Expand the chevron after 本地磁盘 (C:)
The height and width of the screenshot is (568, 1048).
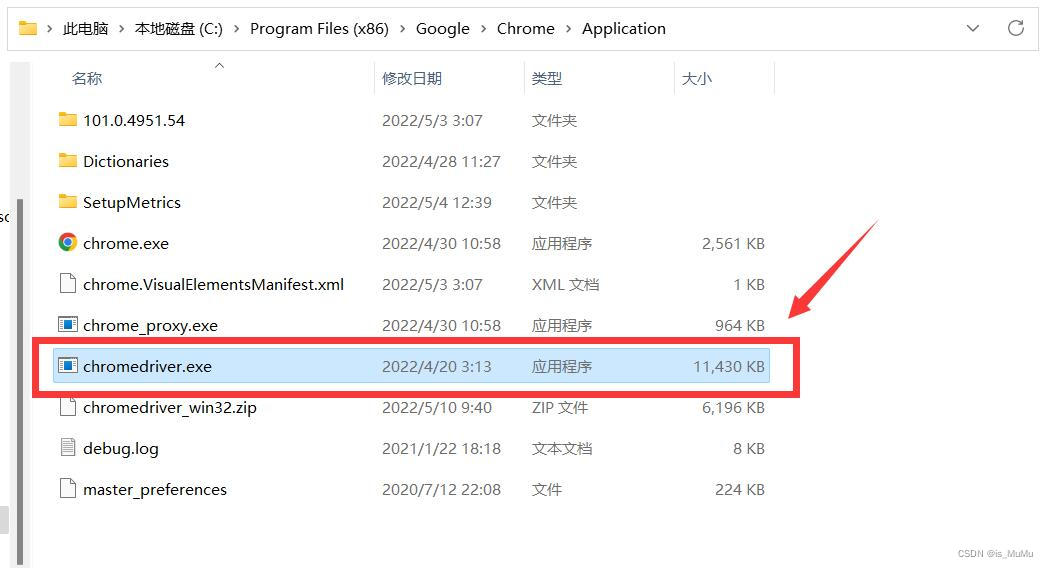pyautogui.click(x=236, y=29)
